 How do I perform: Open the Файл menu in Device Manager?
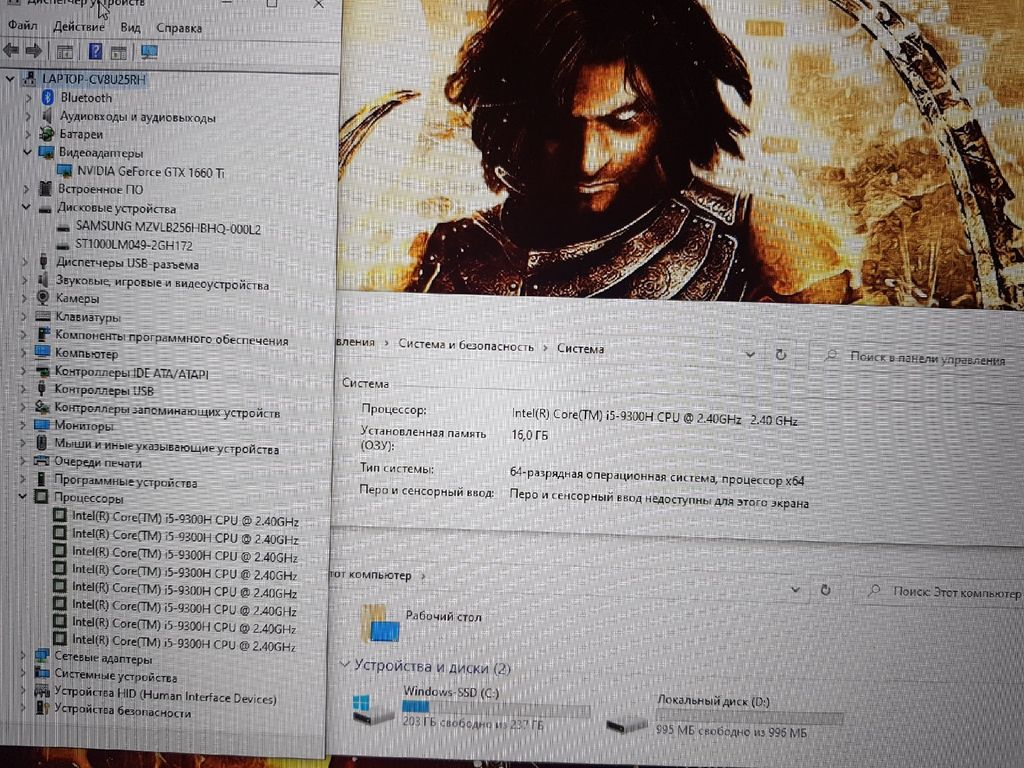[x=22, y=25]
